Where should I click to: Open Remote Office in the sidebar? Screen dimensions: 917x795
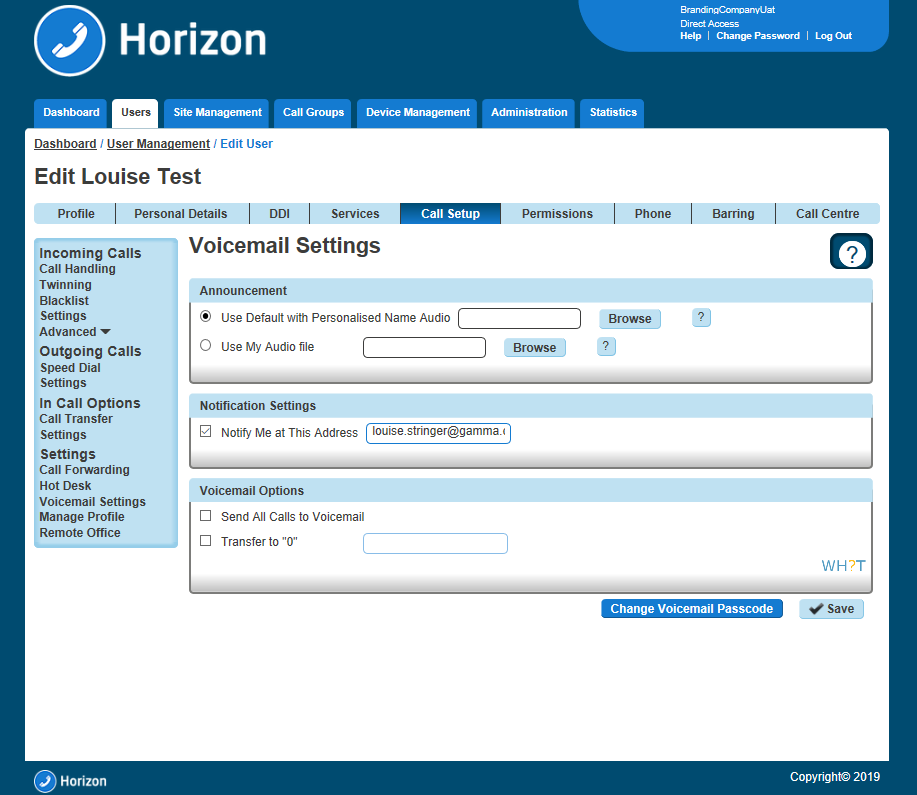pyautogui.click(x=80, y=533)
